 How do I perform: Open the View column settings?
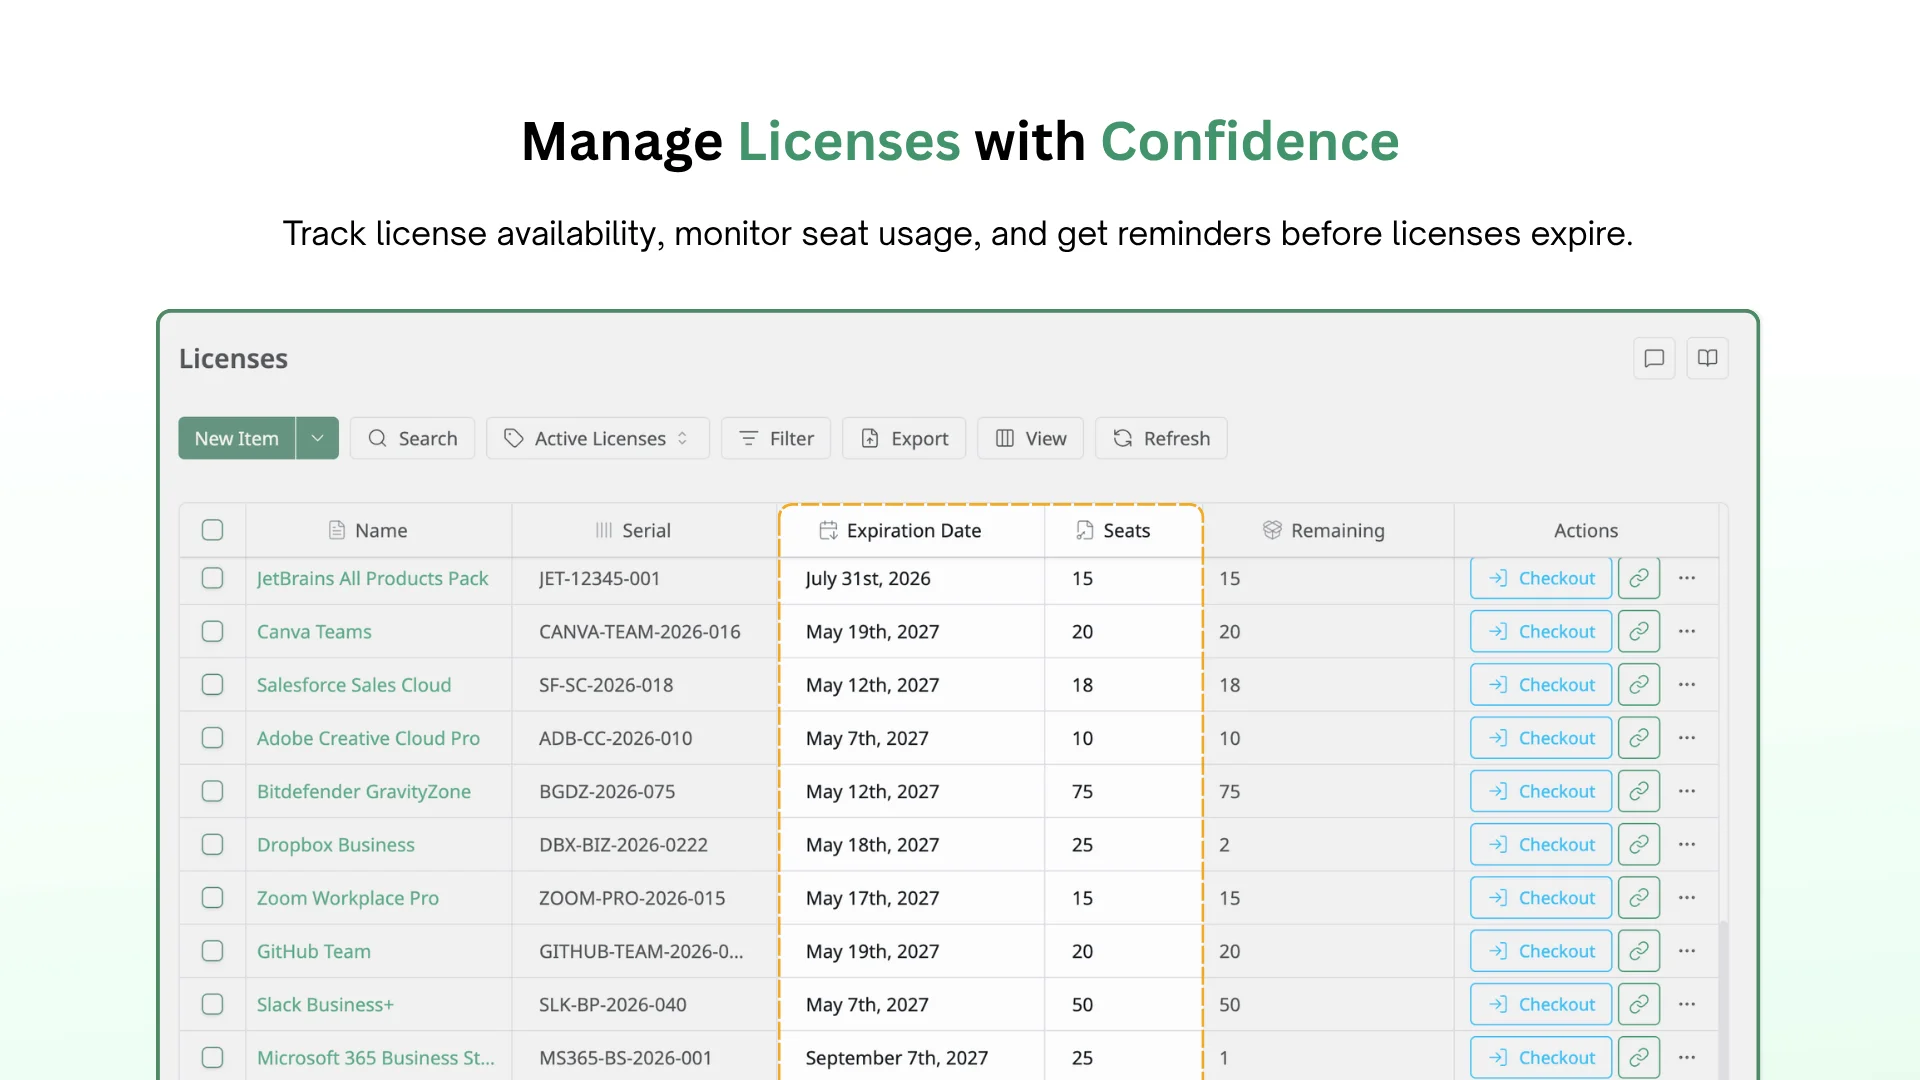pyautogui.click(x=1031, y=438)
